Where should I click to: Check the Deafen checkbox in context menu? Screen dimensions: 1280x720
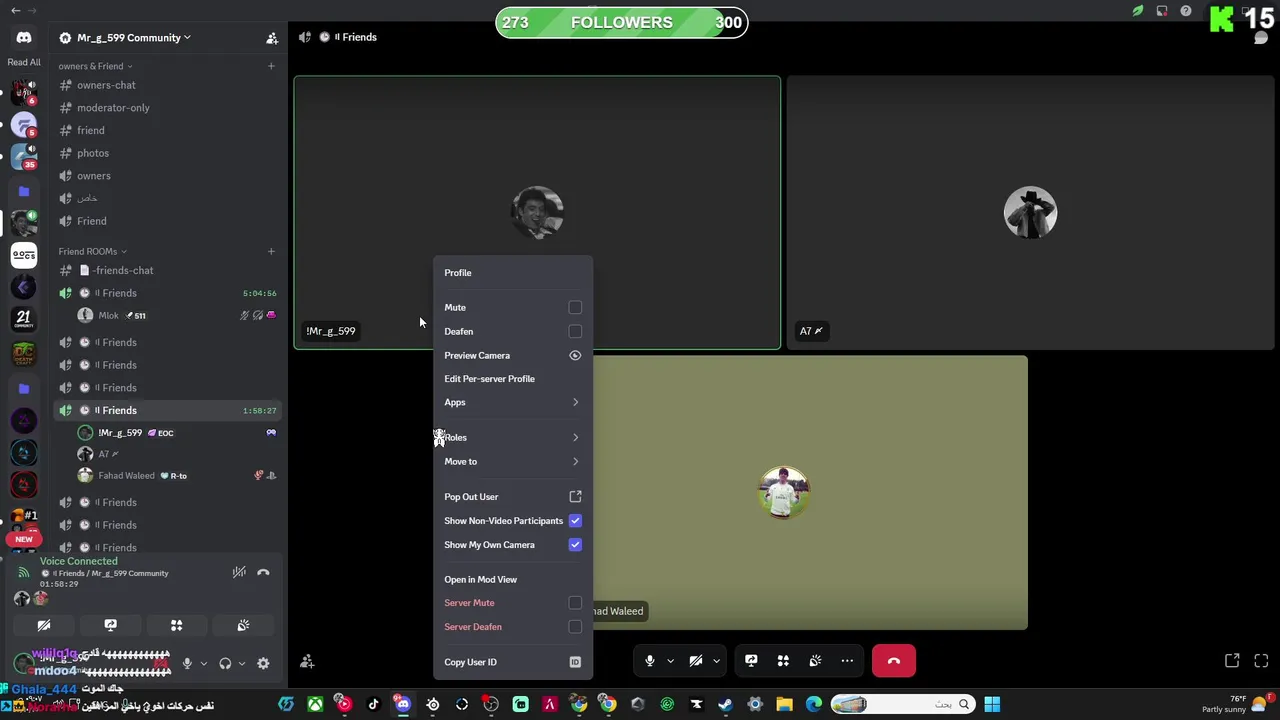click(575, 331)
